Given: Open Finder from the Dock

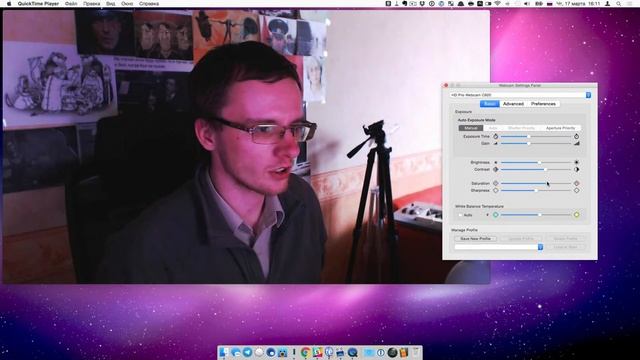Looking at the screenshot, I should coord(224,352).
